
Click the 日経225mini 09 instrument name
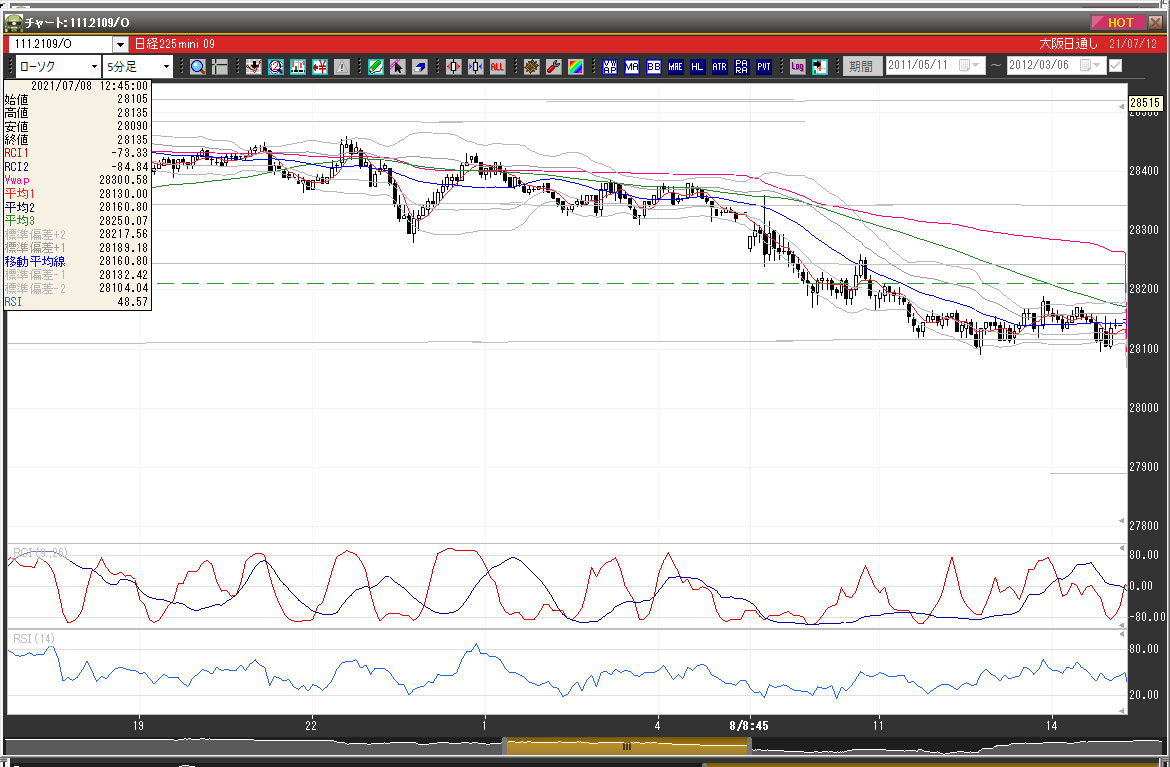tap(174, 44)
